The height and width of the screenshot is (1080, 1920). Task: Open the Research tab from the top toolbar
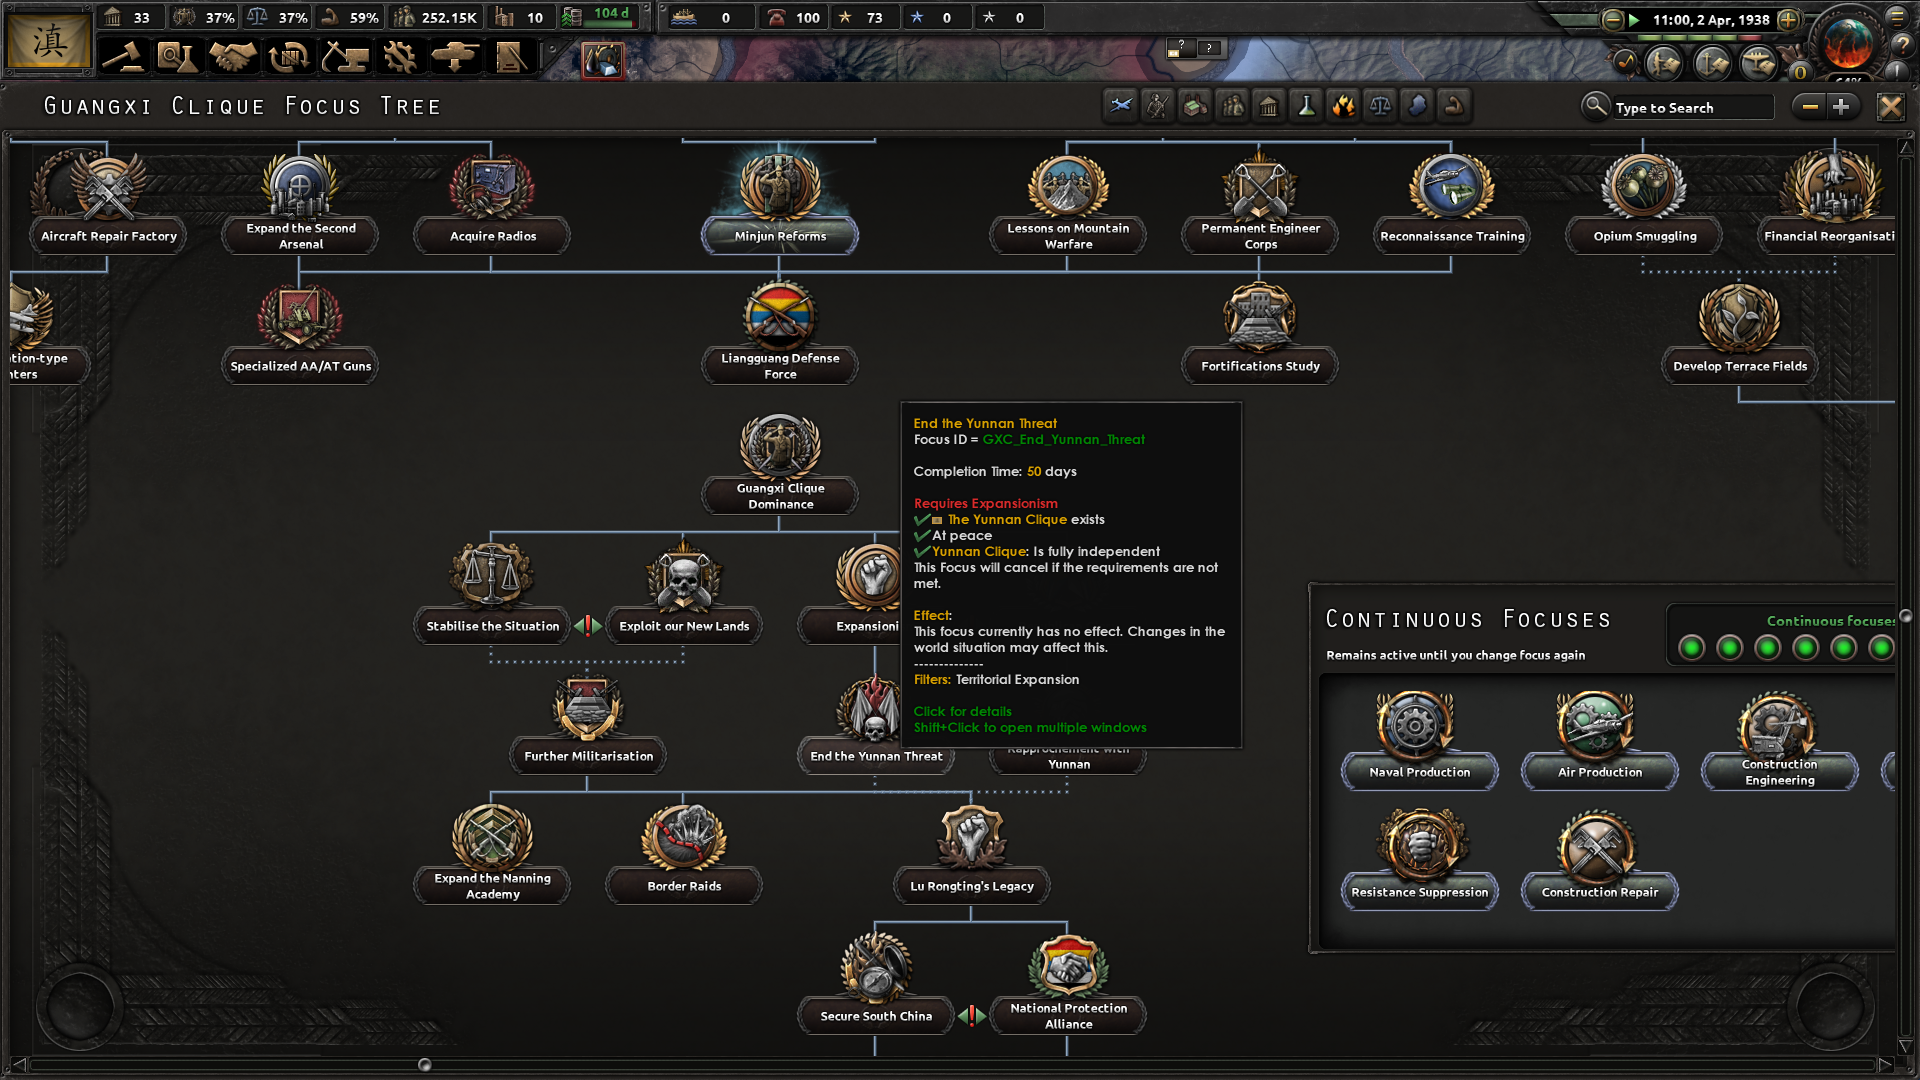tap(177, 57)
